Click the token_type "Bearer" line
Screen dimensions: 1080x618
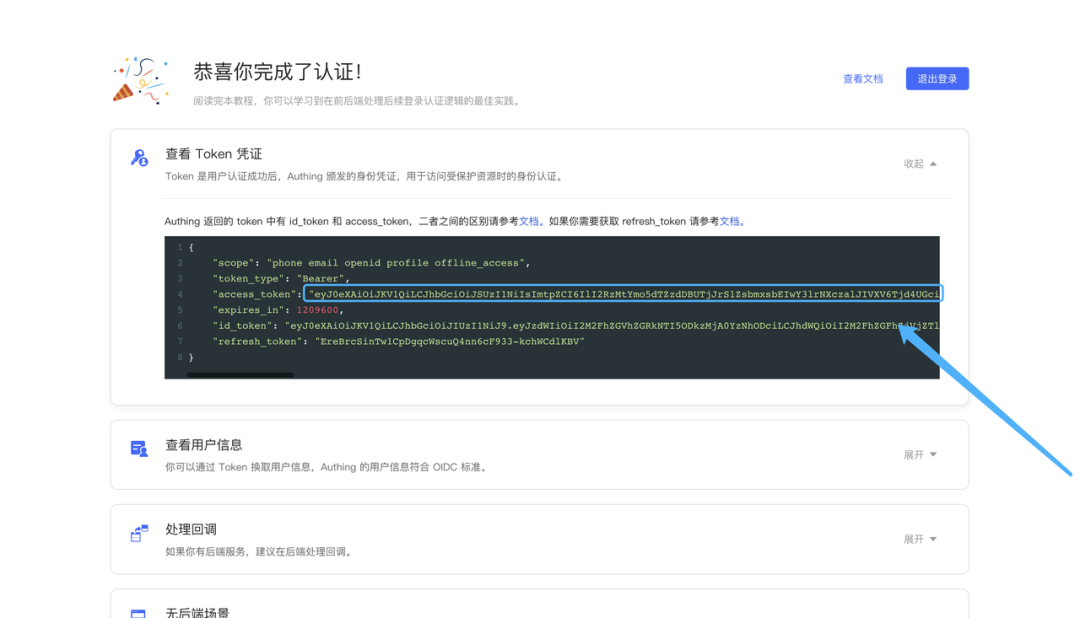(282, 279)
